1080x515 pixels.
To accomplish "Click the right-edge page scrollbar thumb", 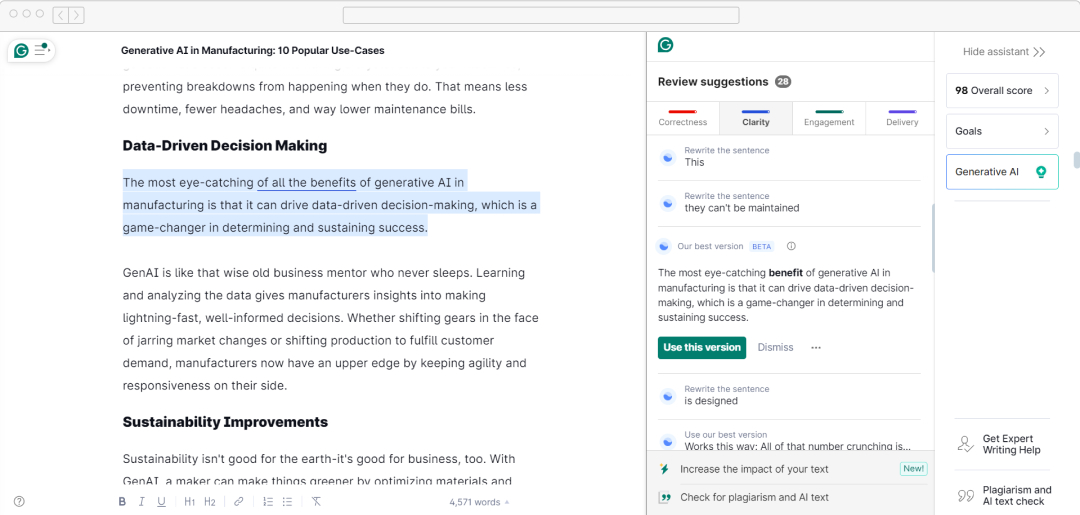I will (x=1077, y=160).
